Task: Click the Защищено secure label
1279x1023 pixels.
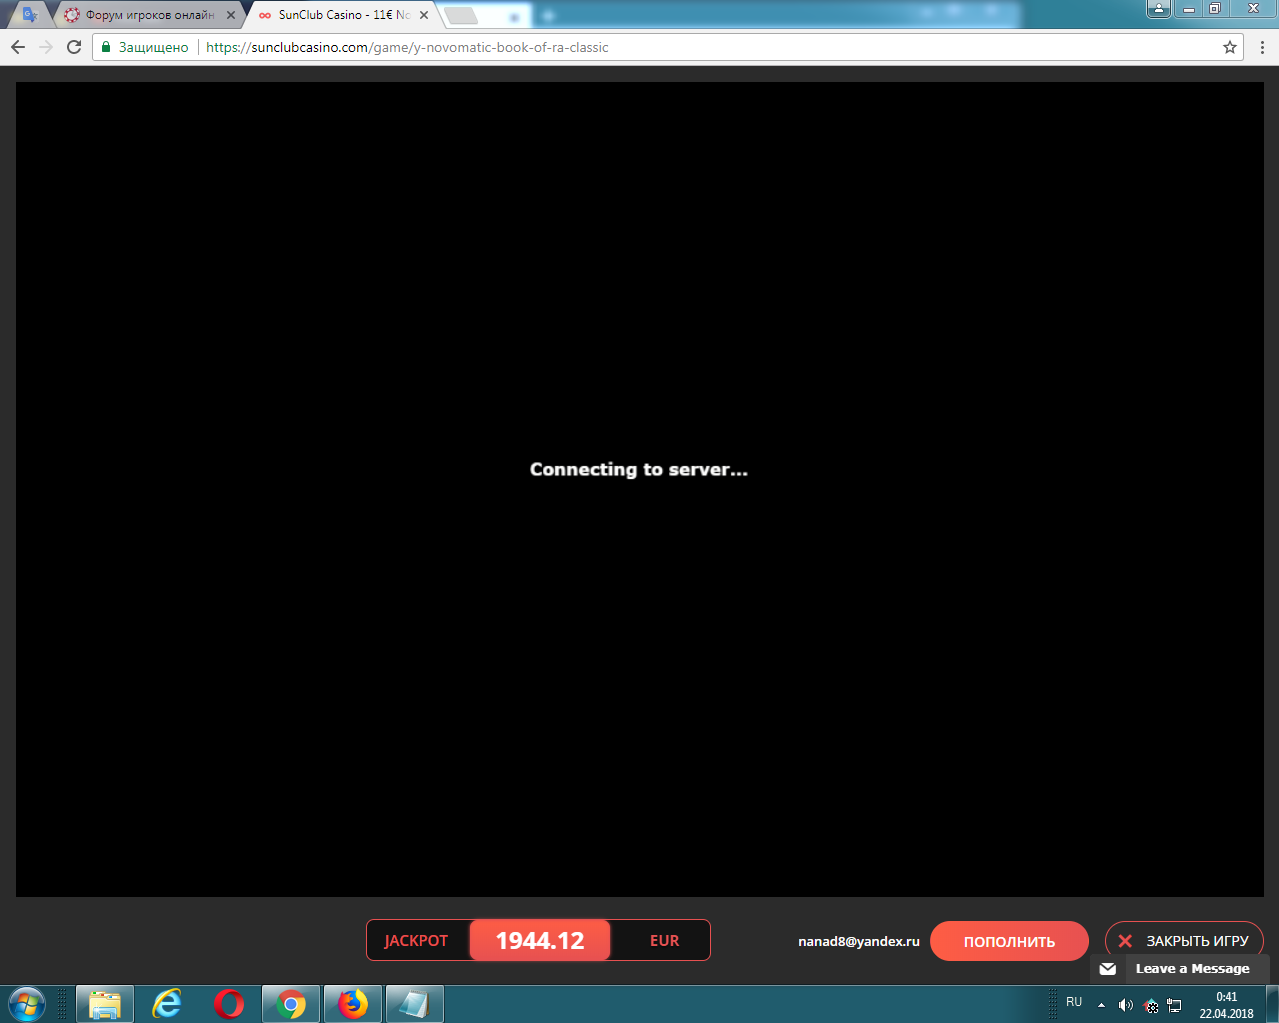Action: [153, 47]
